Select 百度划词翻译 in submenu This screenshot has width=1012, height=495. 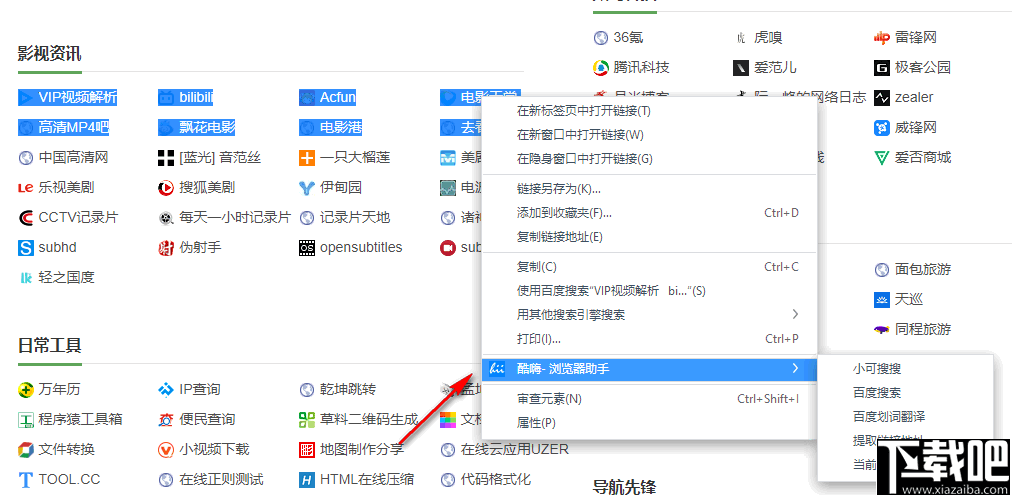click(889, 417)
